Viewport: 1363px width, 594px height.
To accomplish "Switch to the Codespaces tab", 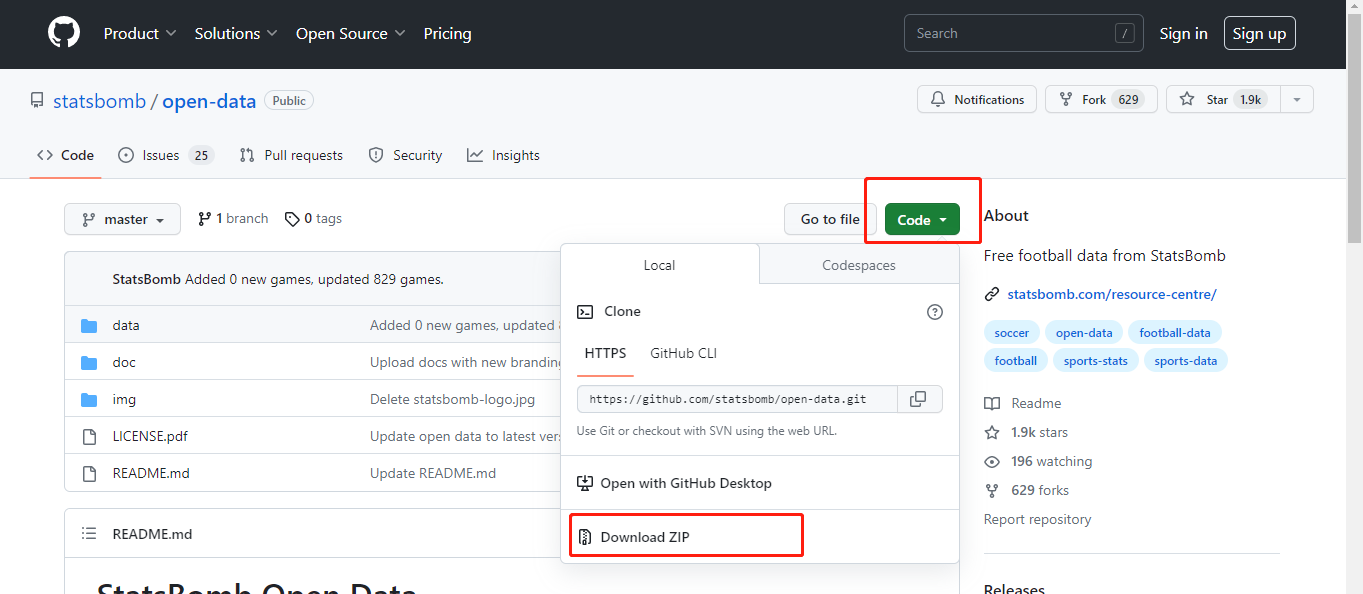I will 858,265.
